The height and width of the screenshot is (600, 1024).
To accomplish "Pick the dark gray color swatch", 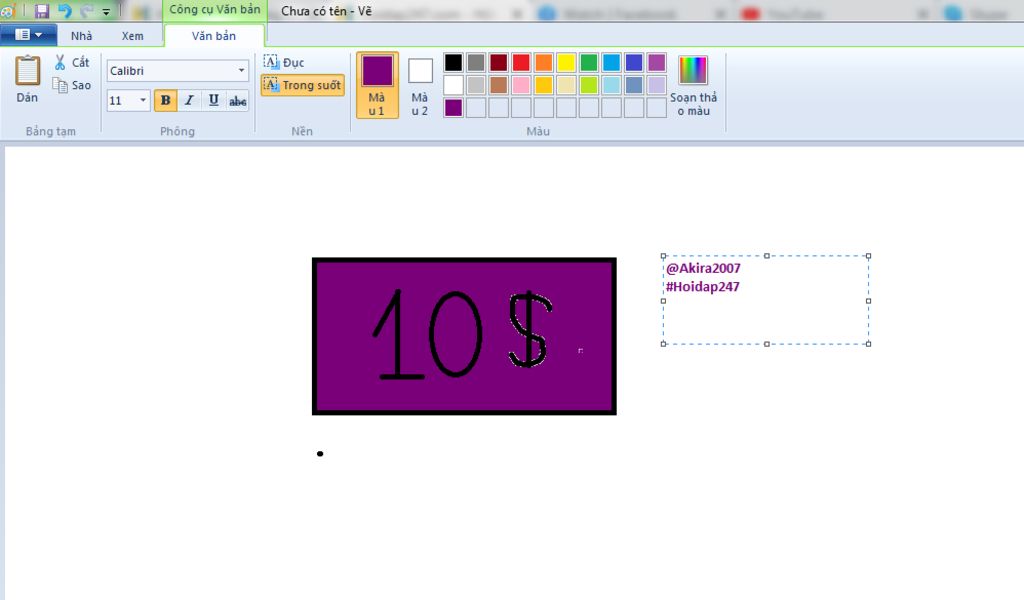I will pyautogui.click(x=476, y=62).
